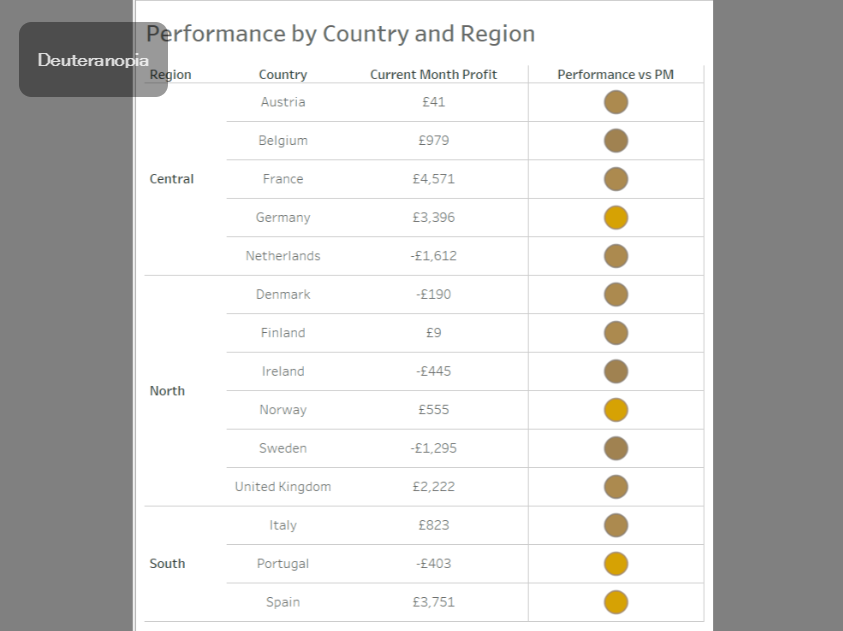
Task: Click Netherlands' performance status circle
Action: click(x=616, y=256)
